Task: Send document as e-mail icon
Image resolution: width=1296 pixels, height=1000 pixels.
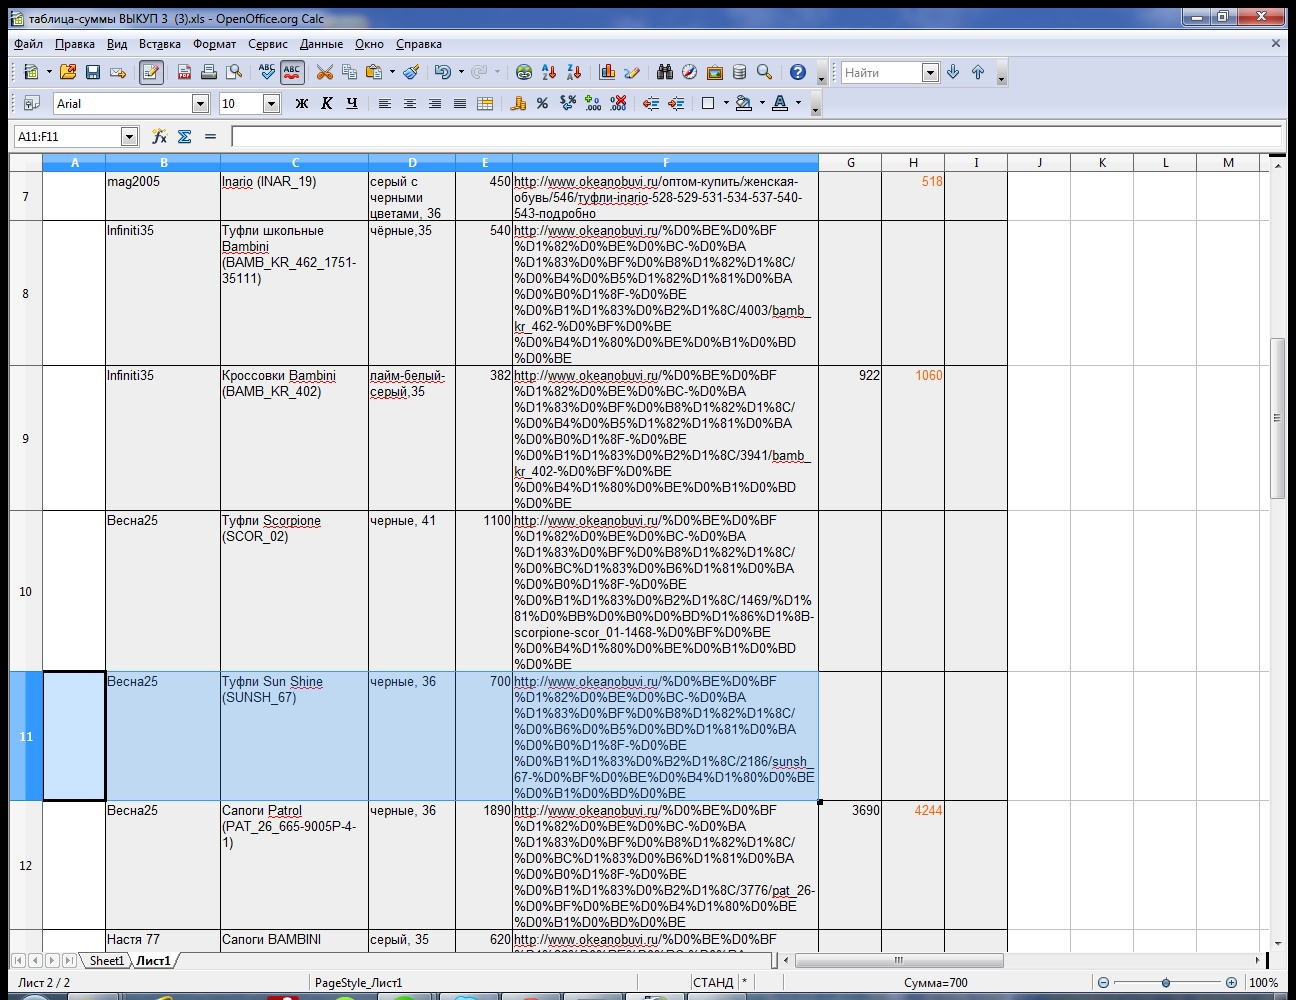Action: pyautogui.click(x=118, y=72)
